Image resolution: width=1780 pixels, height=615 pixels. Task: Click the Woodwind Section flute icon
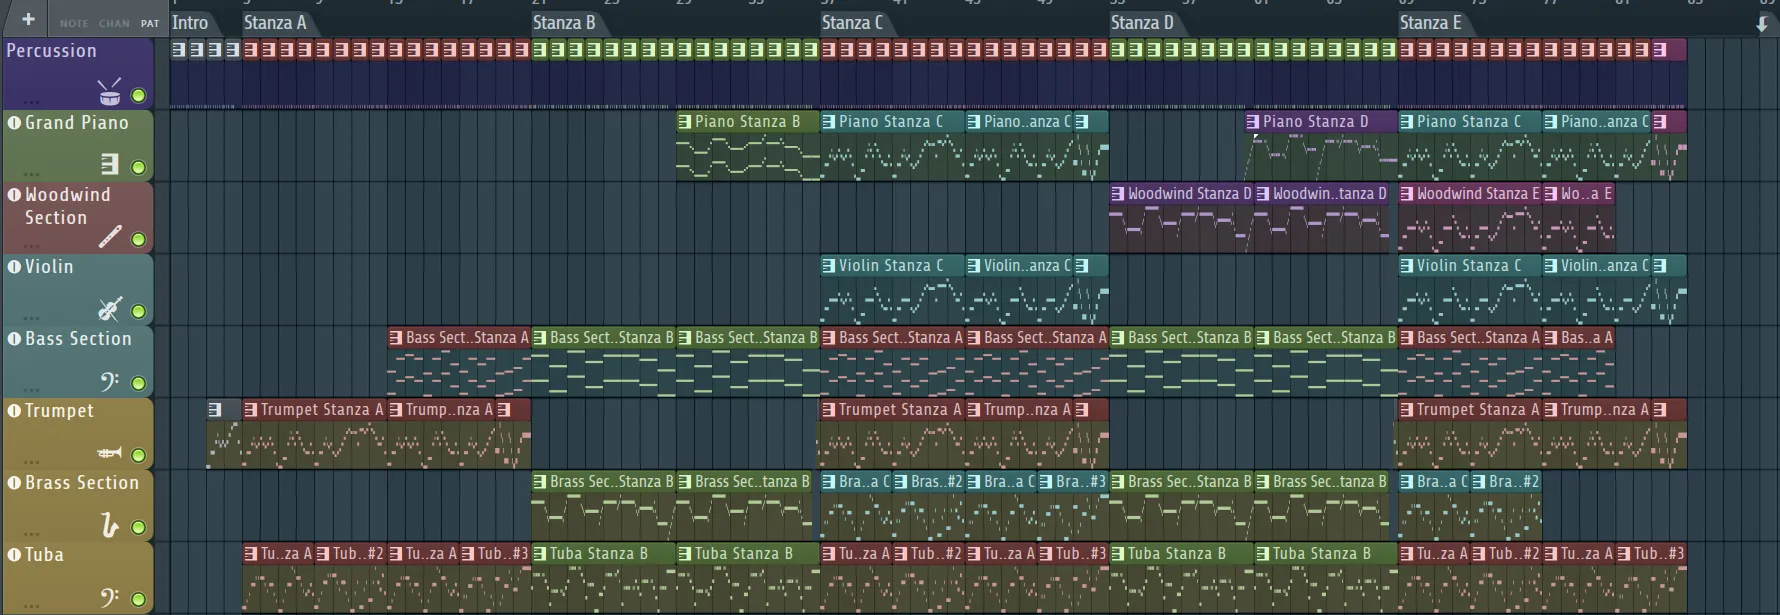110,237
